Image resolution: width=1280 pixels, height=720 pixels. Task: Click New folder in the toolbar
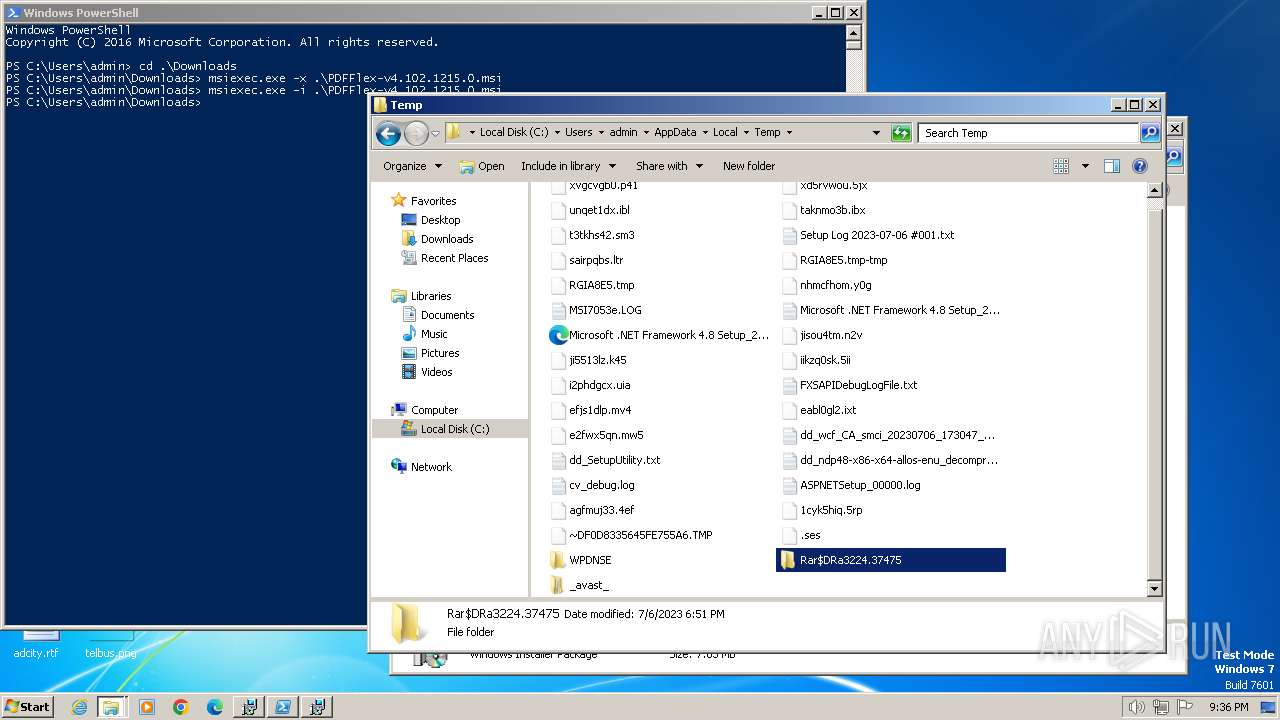(x=749, y=166)
